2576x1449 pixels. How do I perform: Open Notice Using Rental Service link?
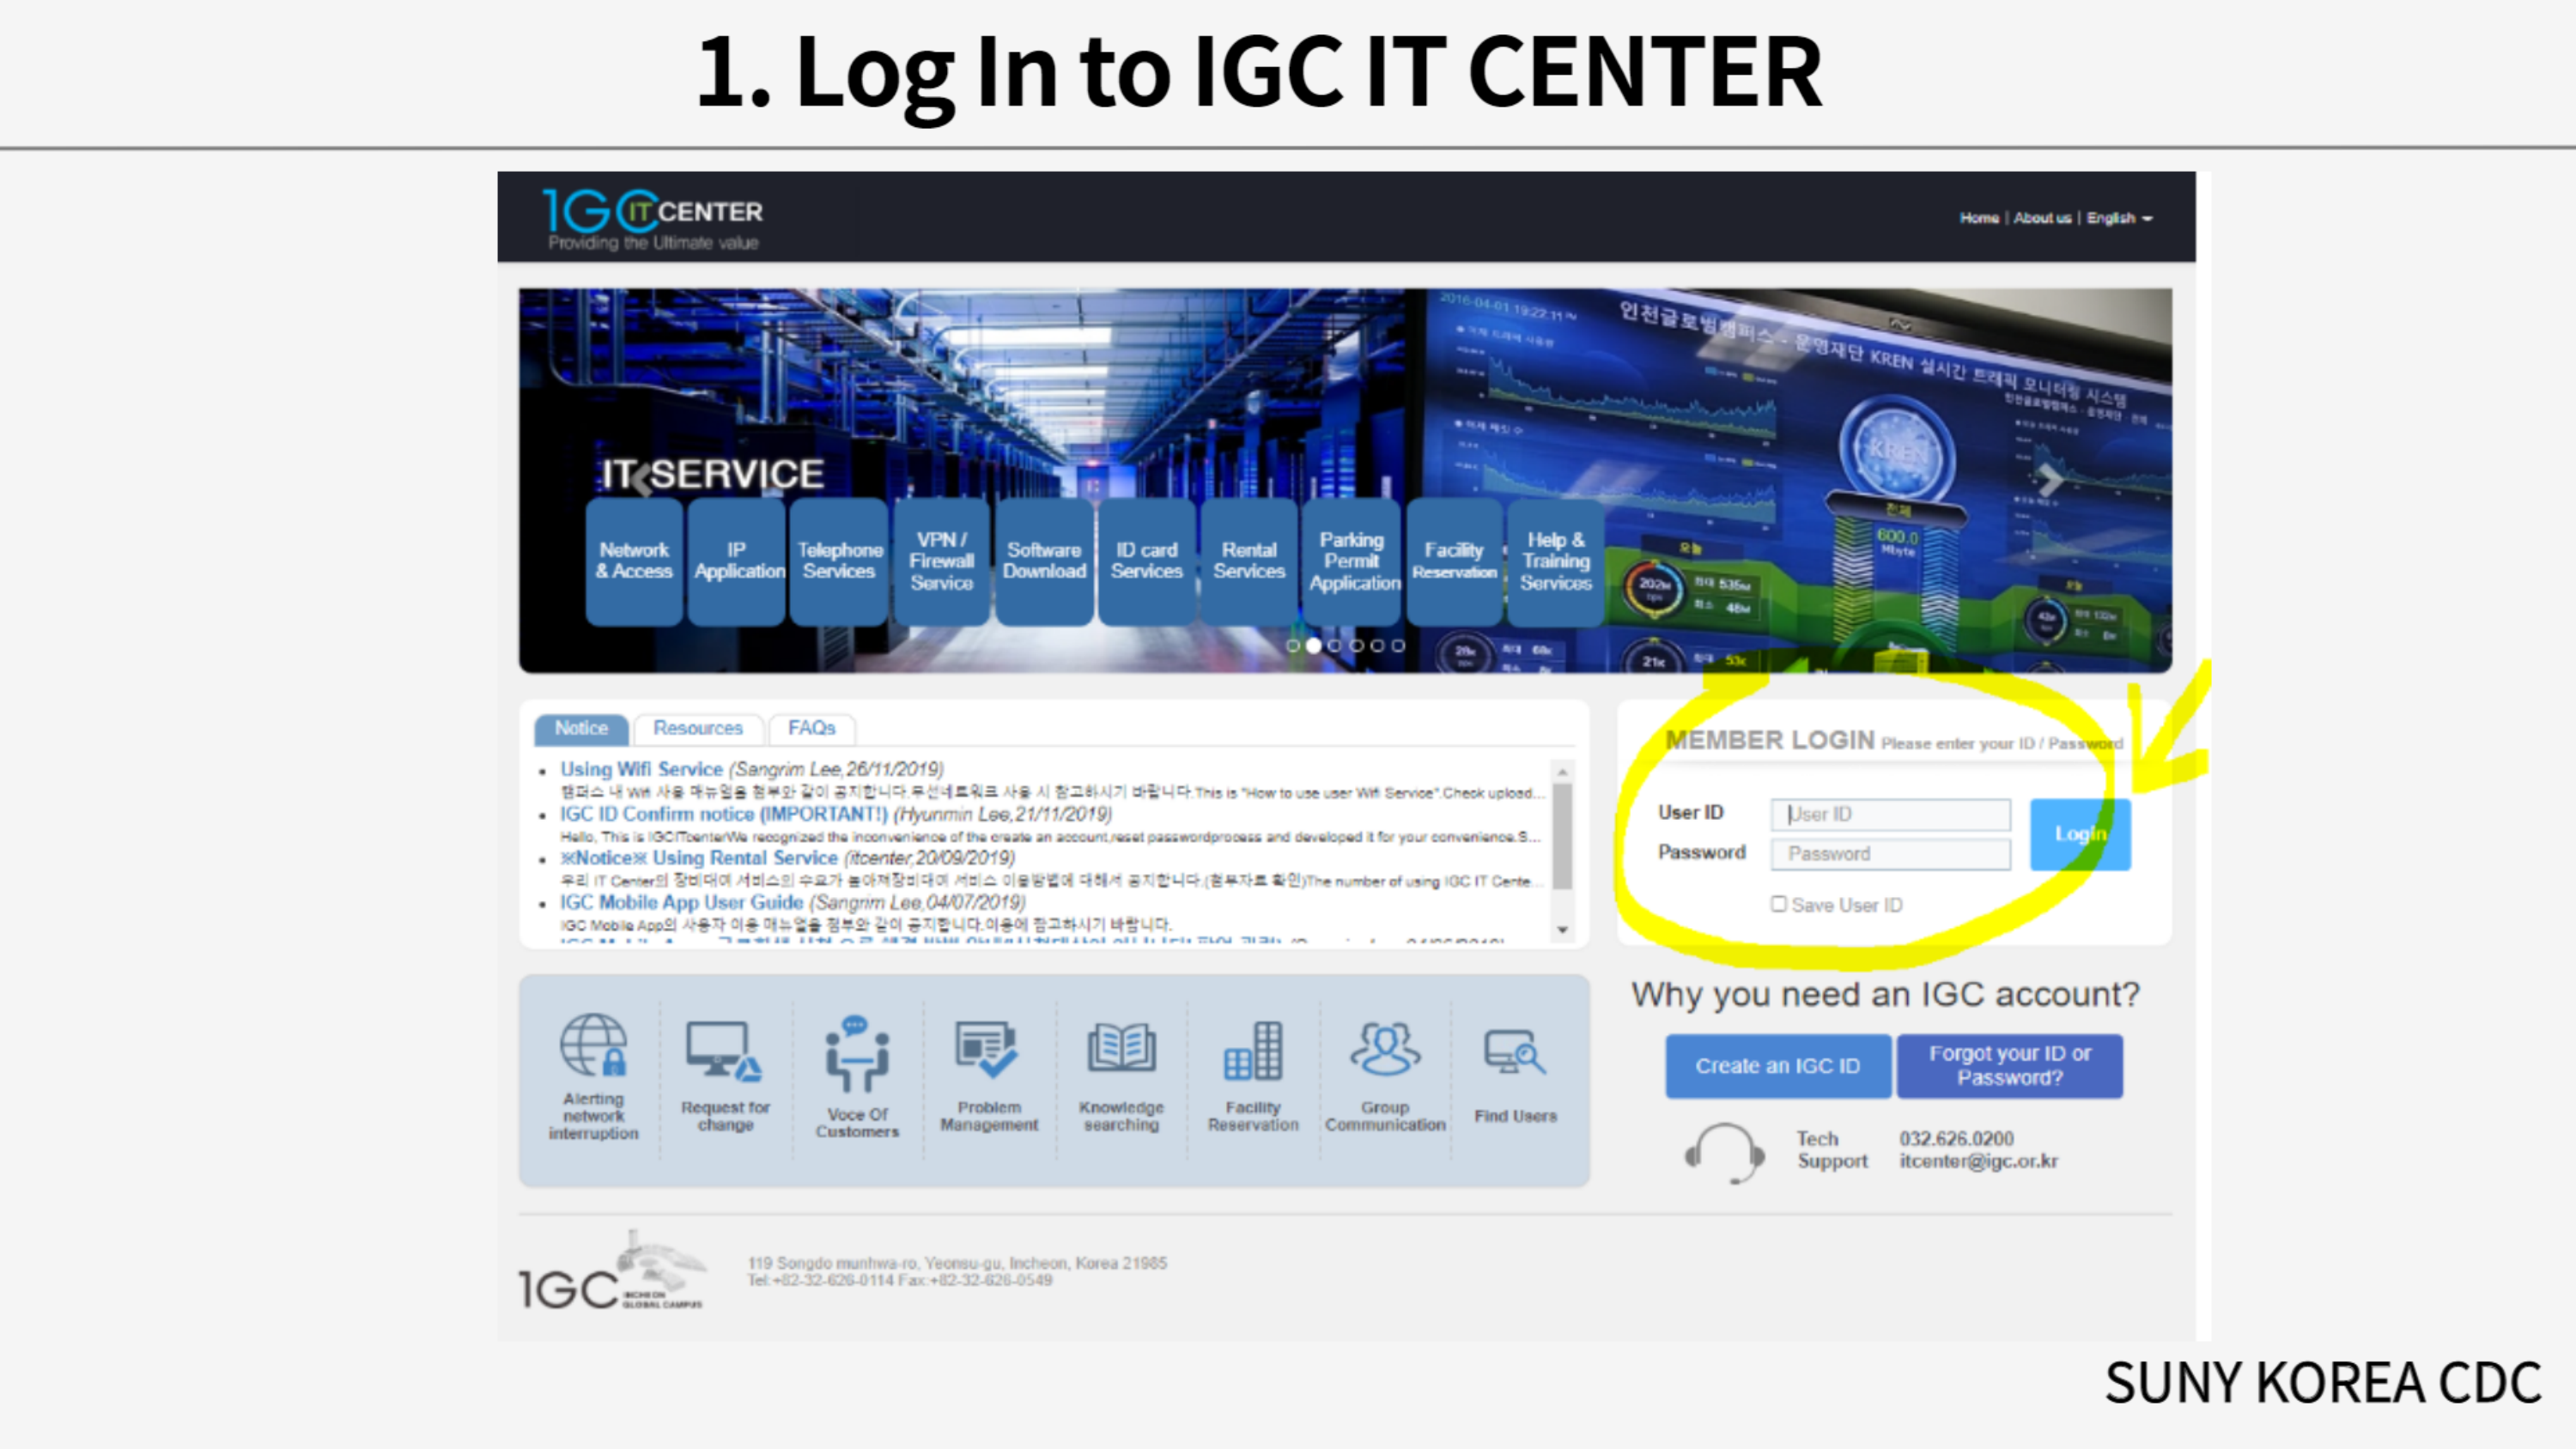coord(698,858)
